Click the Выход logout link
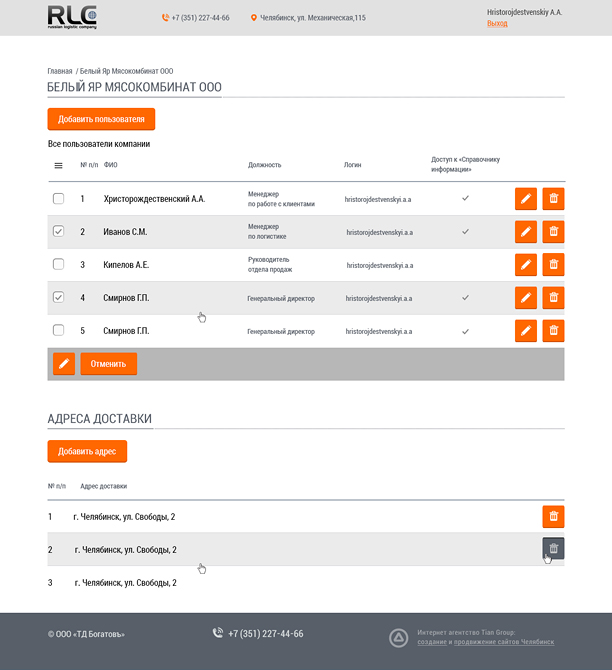Screen dimensions: 612x670 point(497,24)
